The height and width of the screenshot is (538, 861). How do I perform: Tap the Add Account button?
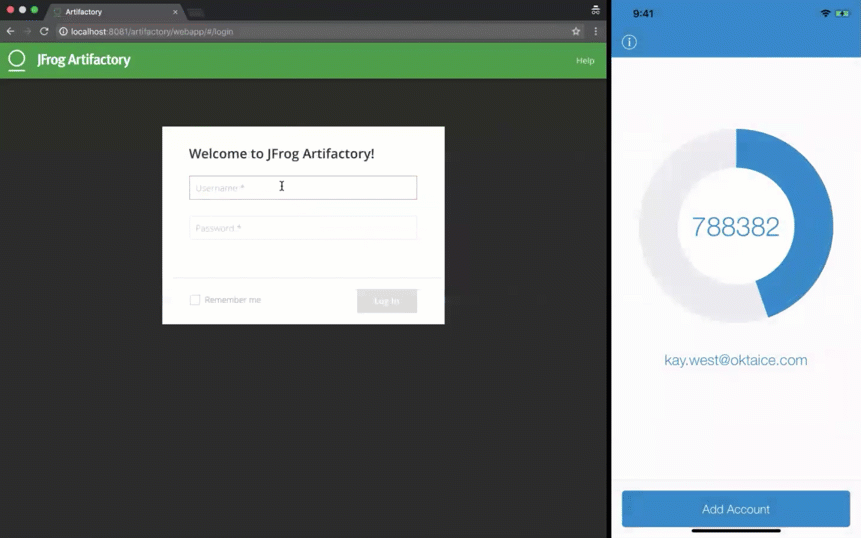point(735,509)
